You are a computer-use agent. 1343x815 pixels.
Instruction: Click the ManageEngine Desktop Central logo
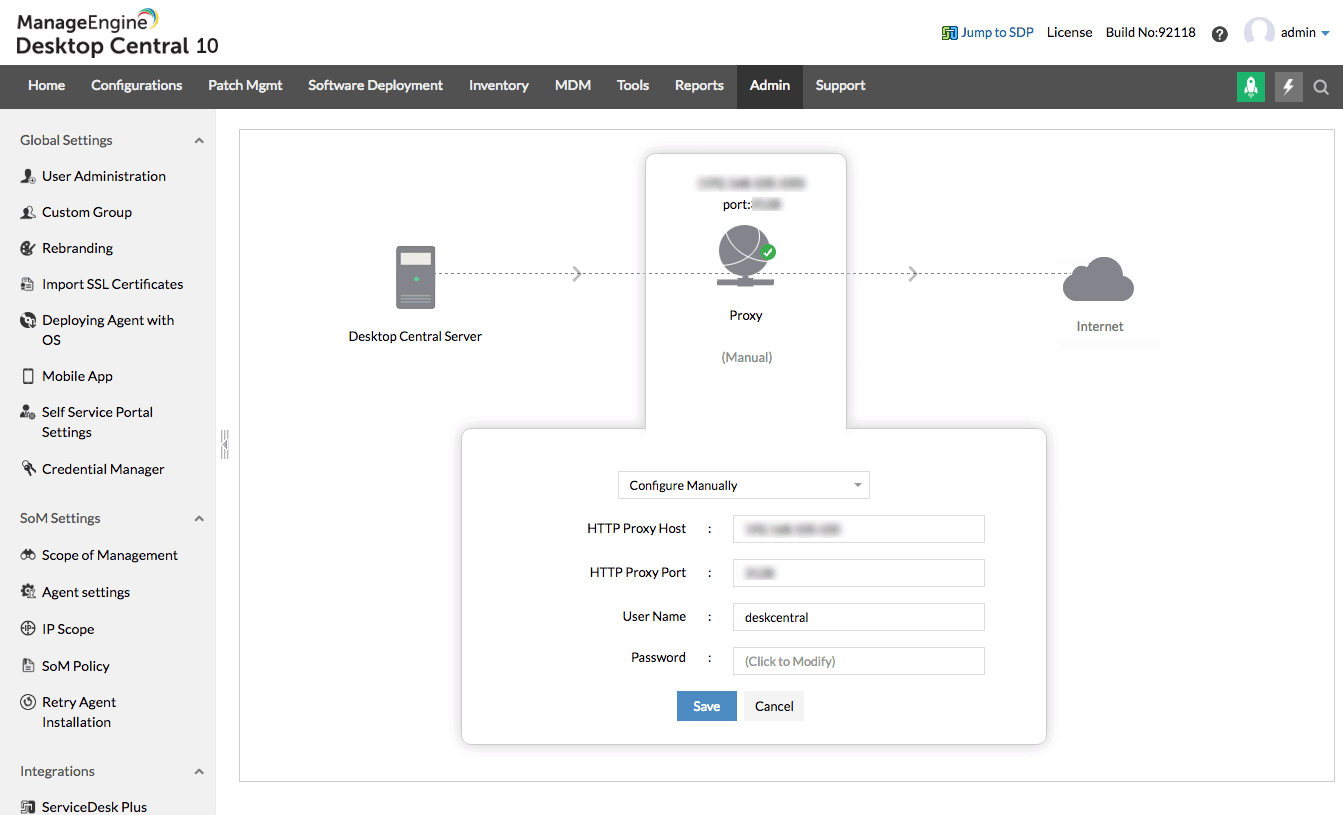click(x=117, y=32)
